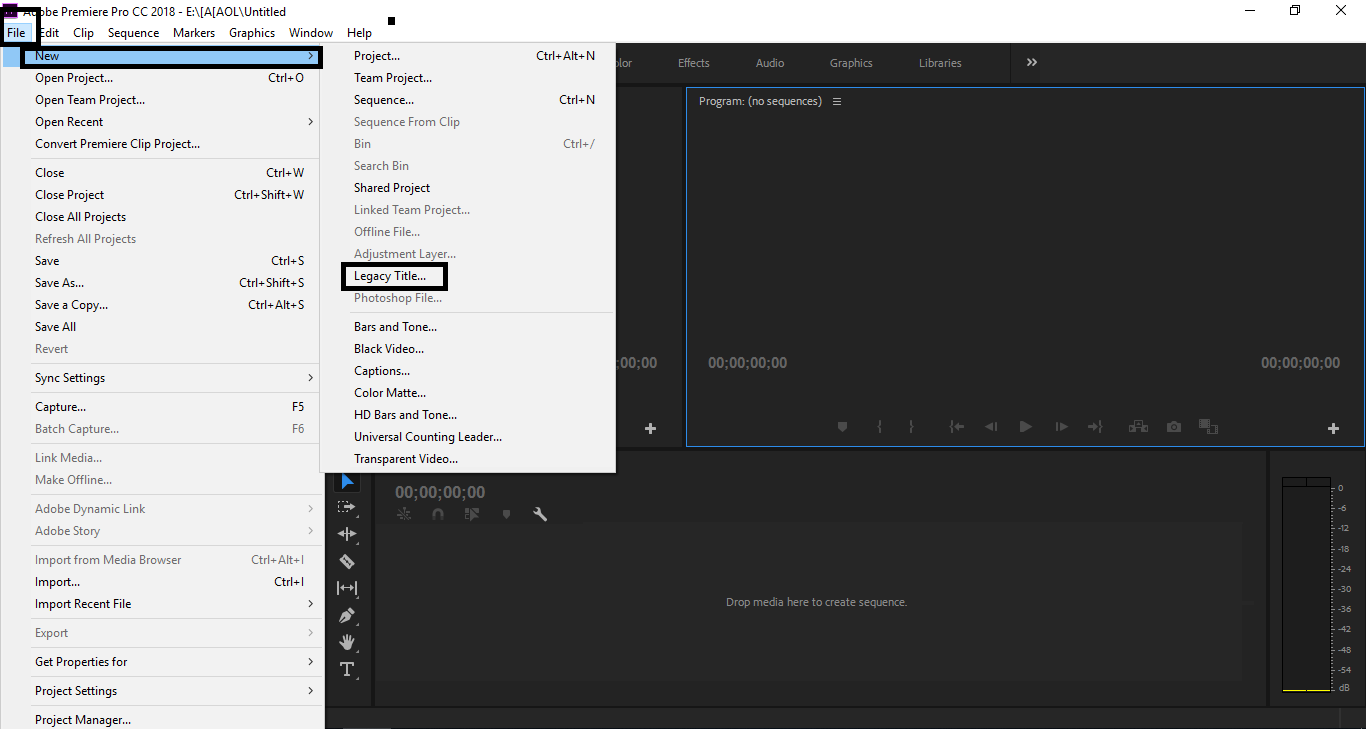
Task: Click the Lift button
Action: (1138, 427)
